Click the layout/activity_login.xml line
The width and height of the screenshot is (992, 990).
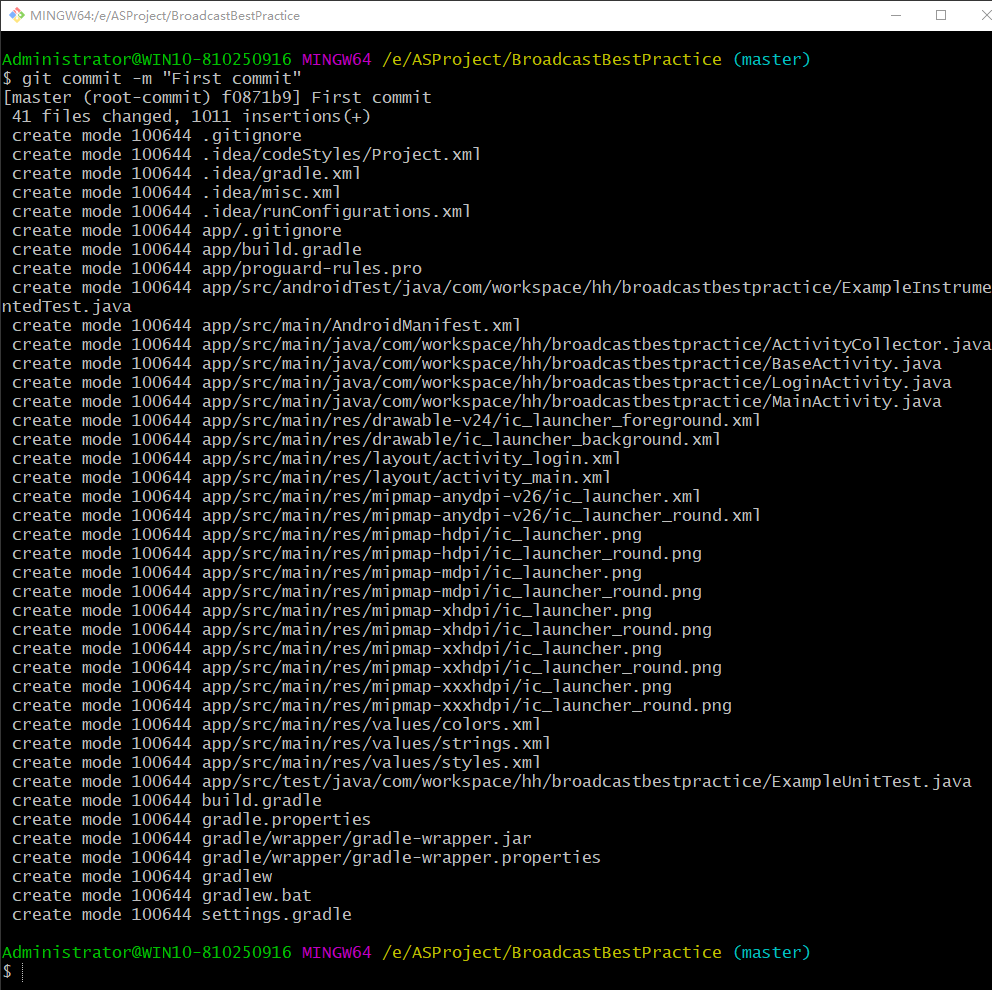pos(316,458)
